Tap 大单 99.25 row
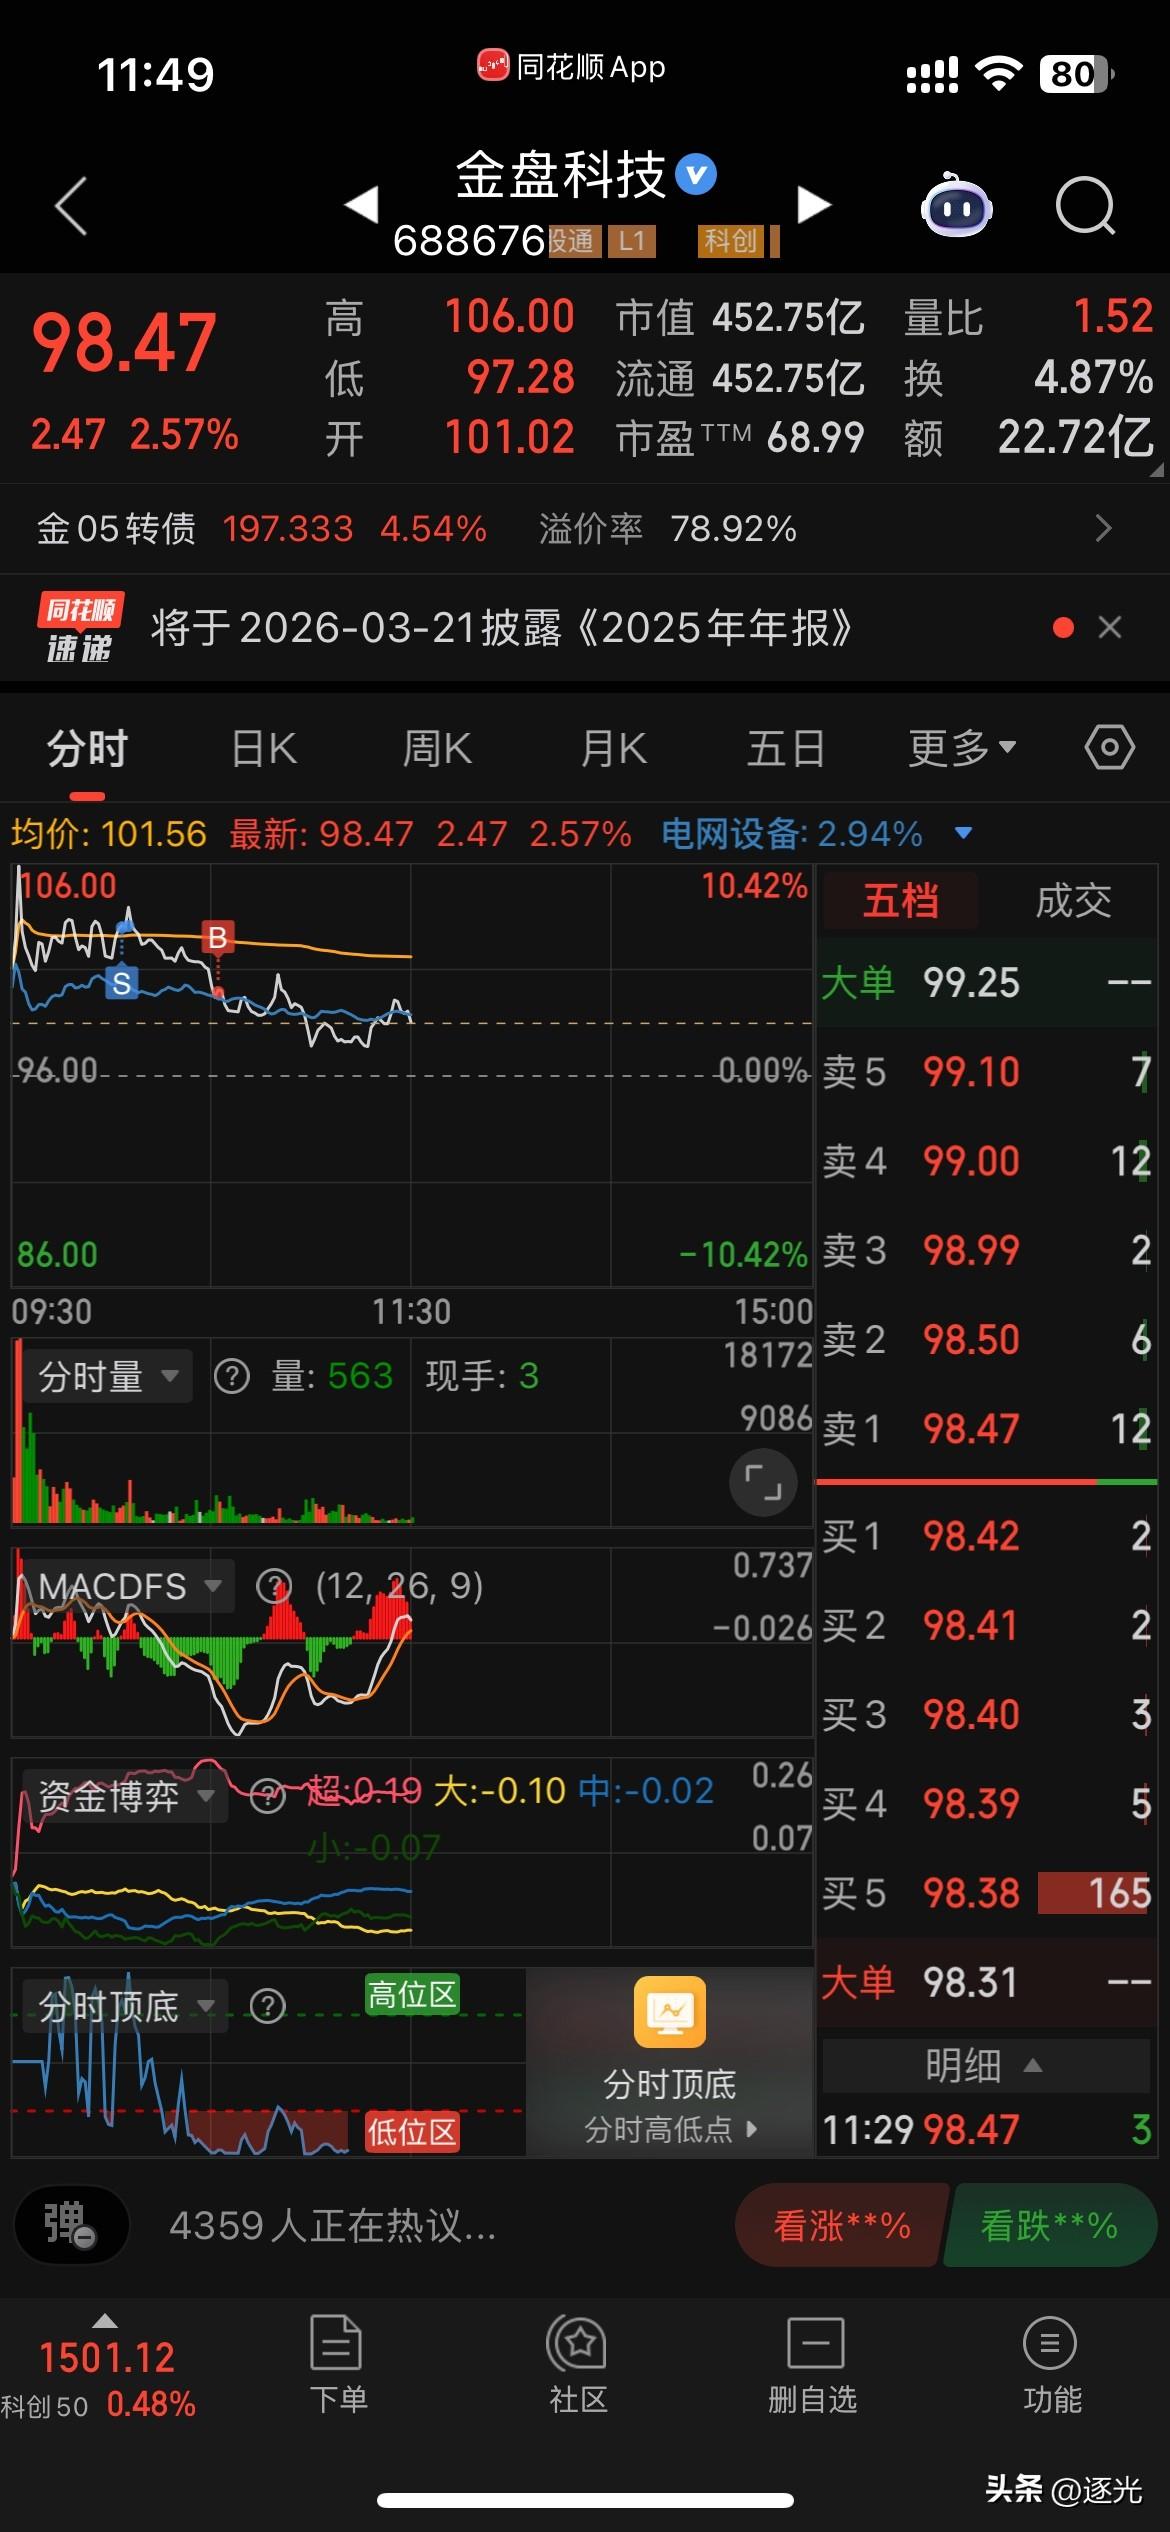This screenshot has width=1170, height=2532. pyautogui.click(x=987, y=983)
